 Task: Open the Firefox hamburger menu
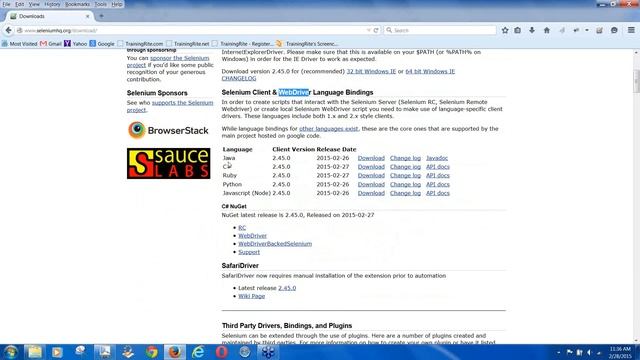(631, 30)
